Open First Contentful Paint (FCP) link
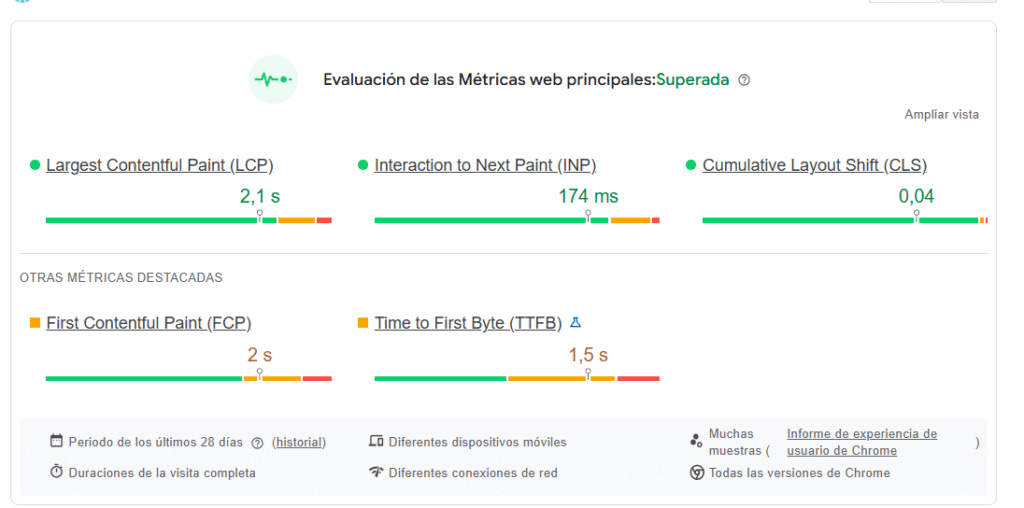This screenshot has height=508, width=1024. 149,323
